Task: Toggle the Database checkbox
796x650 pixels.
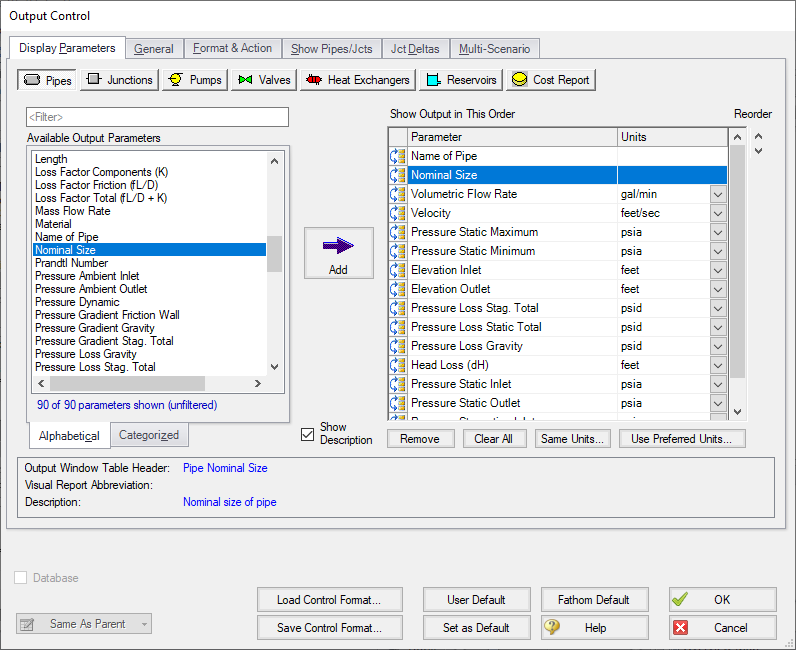Action: coord(21,578)
